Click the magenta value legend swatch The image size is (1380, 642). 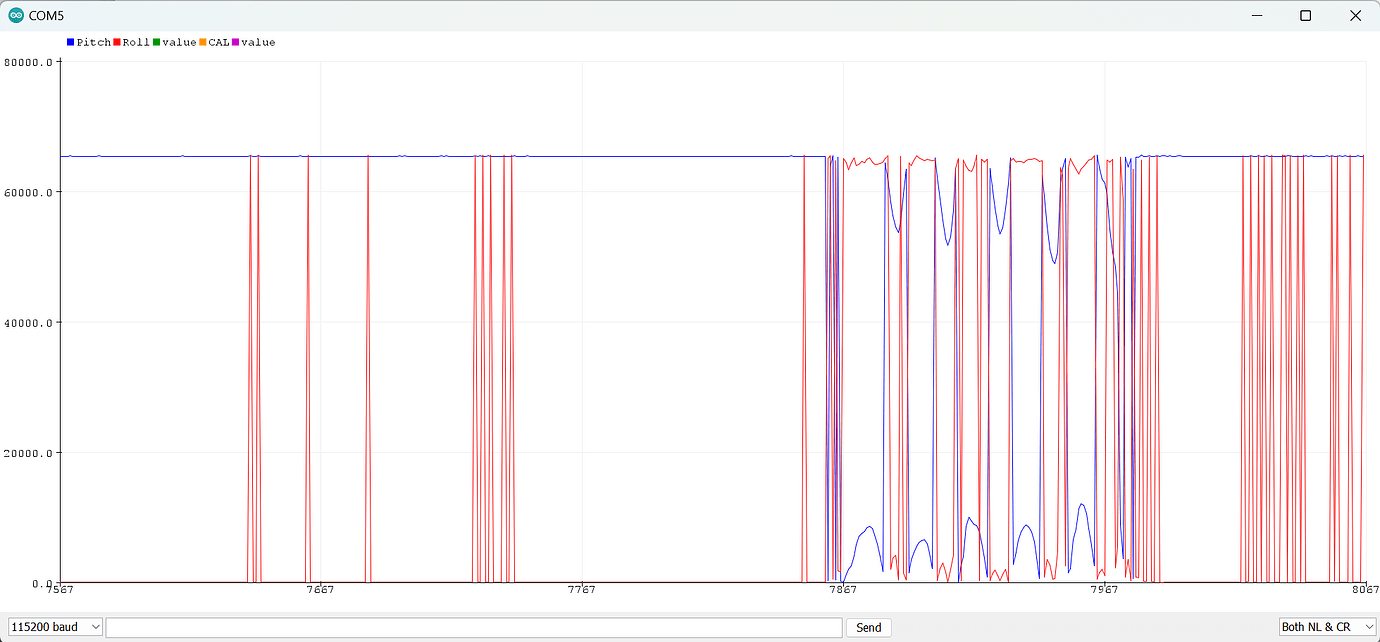point(237,42)
